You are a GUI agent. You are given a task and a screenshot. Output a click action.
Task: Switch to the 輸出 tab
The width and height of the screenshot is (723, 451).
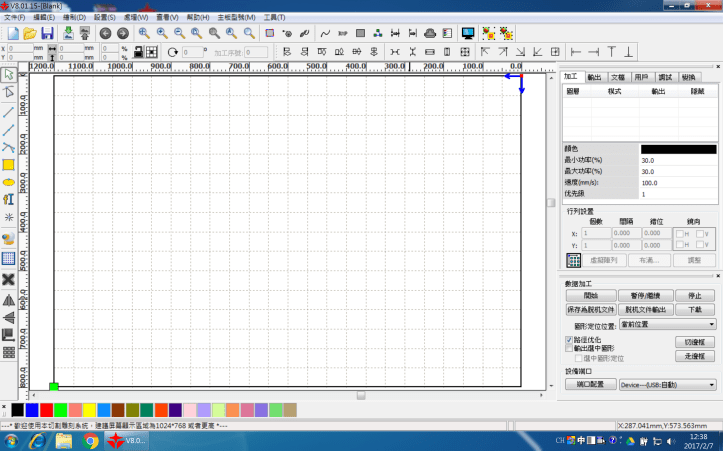coord(595,76)
